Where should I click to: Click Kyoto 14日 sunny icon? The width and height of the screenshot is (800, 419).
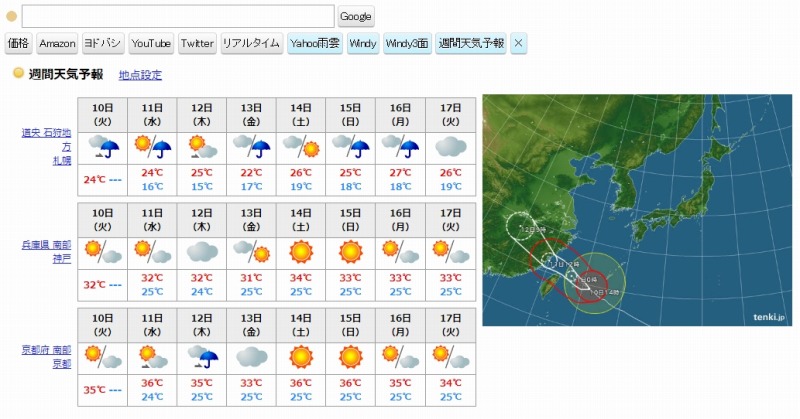pyautogui.click(x=301, y=358)
